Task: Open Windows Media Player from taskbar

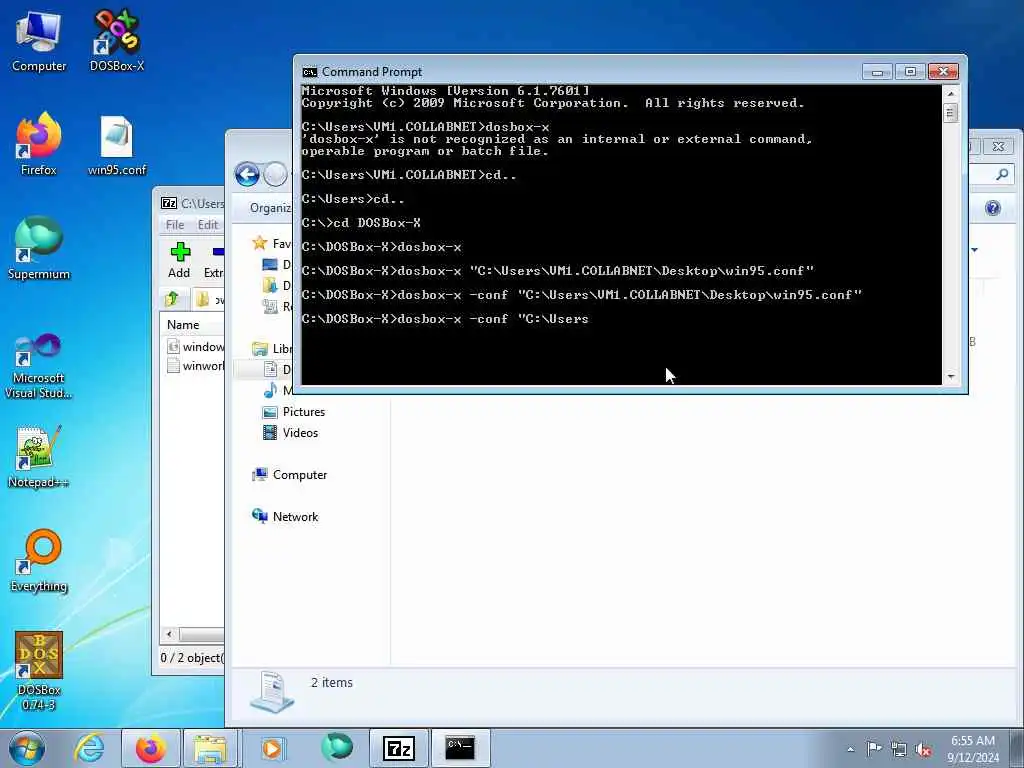Action: pyautogui.click(x=272, y=748)
